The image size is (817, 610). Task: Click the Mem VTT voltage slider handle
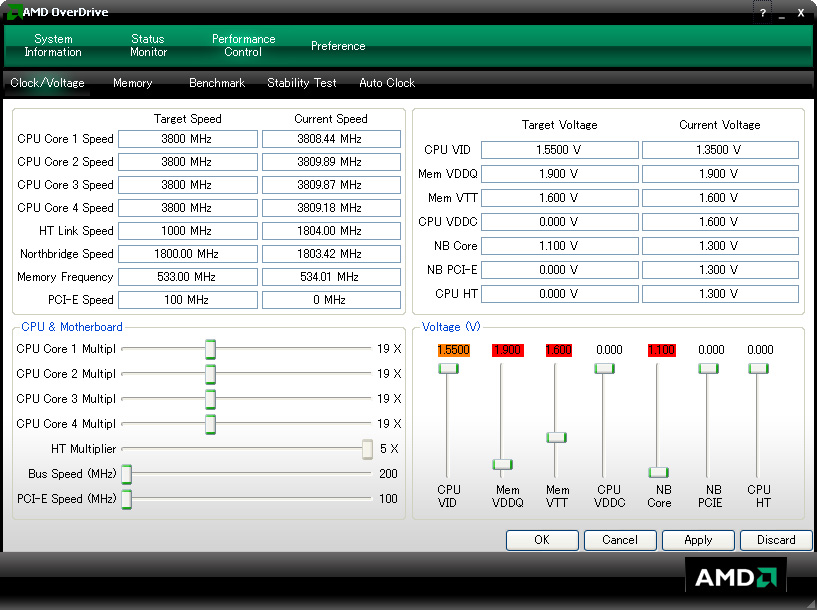pos(556,437)
